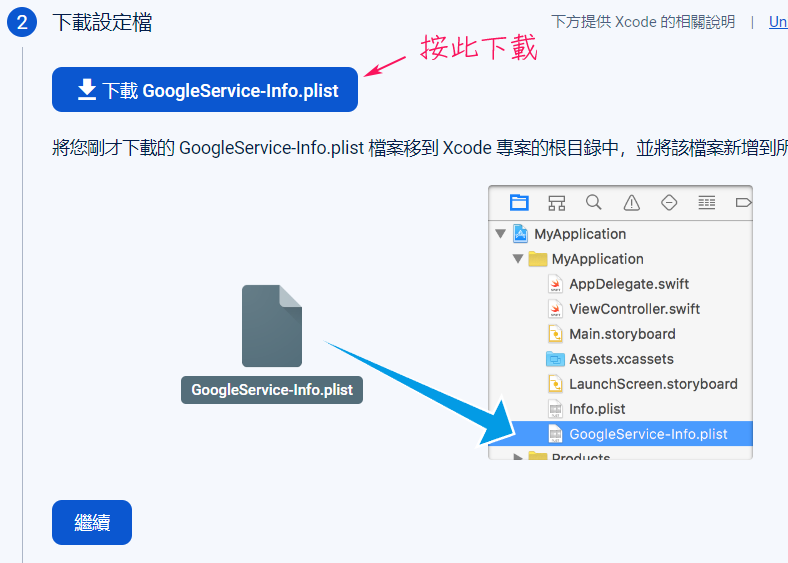Collapse the MyApplication folder disclosure triangle

point(518,259)
